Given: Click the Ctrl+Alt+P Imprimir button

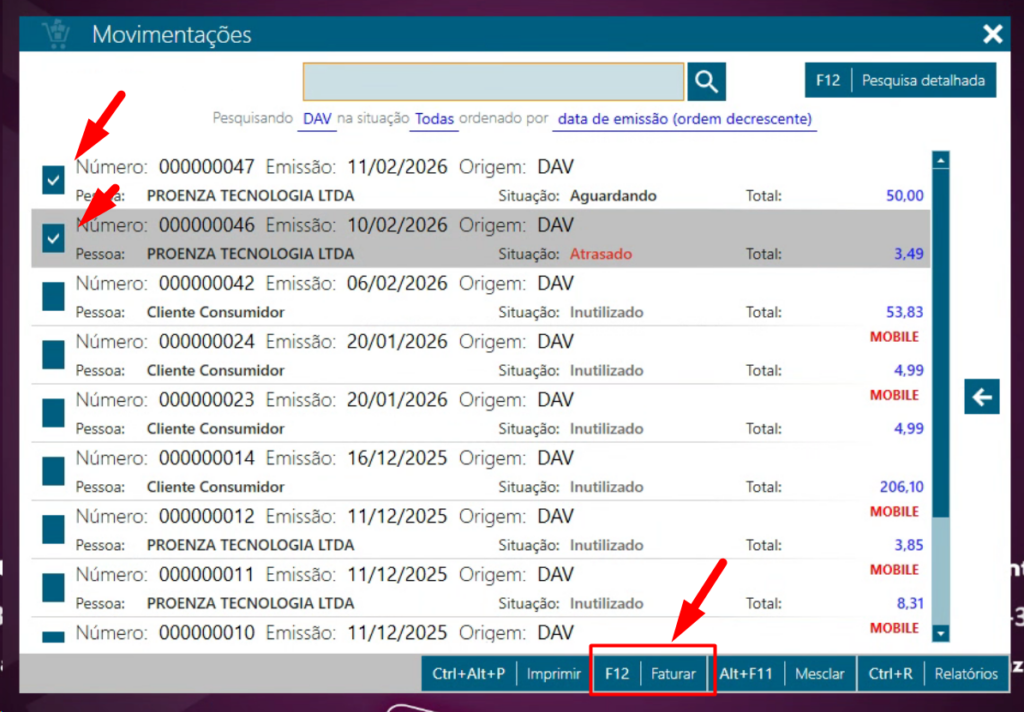Looking at the screenshot, I should tap(506, 674).
